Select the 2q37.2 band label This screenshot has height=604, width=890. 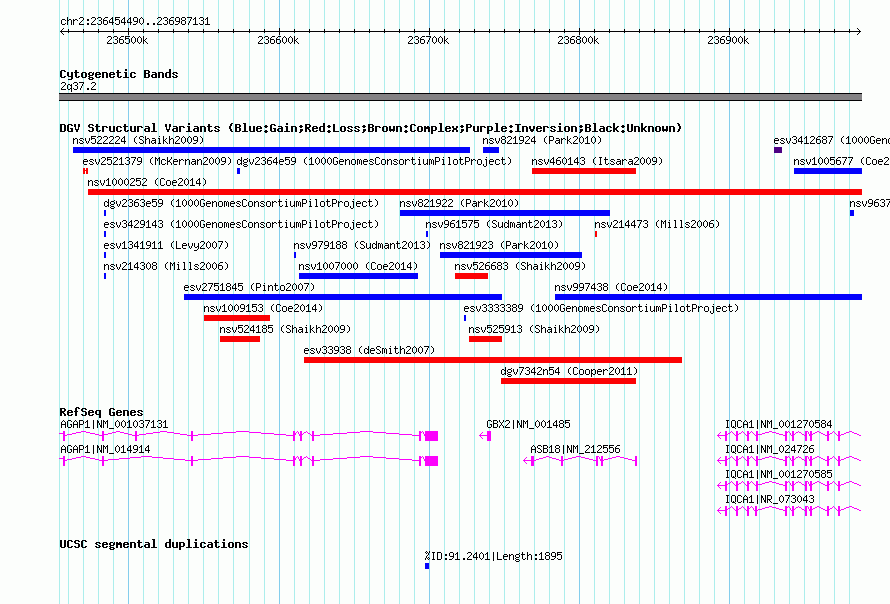pyautogui.click(x=78, y=86)
